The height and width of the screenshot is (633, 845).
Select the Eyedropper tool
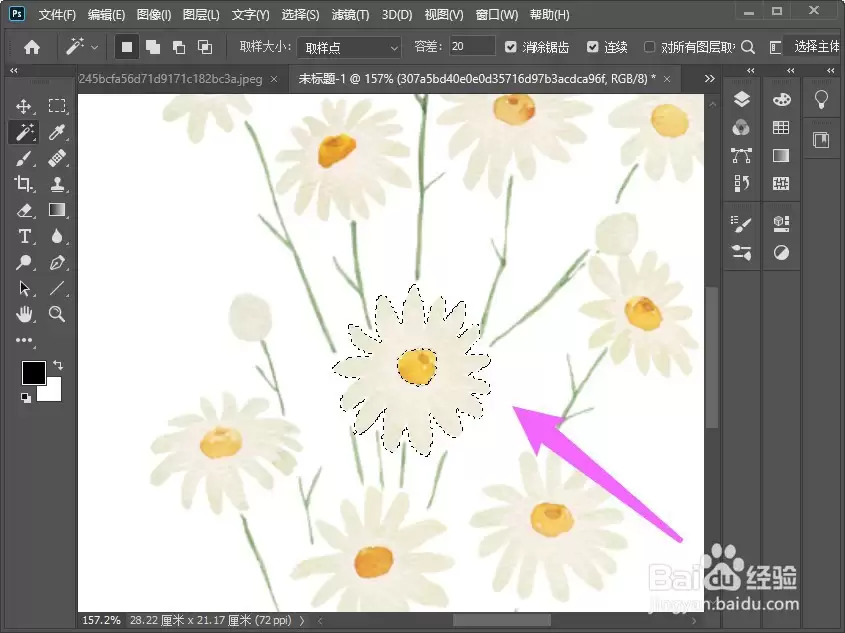point(57,132)
